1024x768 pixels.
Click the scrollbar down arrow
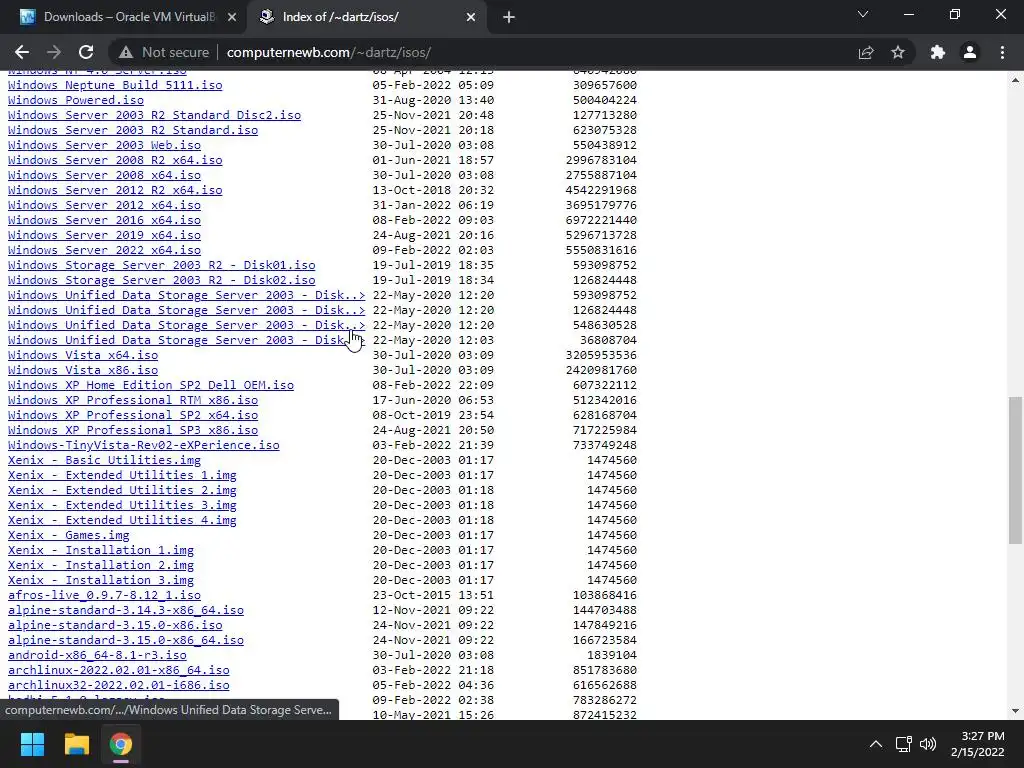(1015, 711)
